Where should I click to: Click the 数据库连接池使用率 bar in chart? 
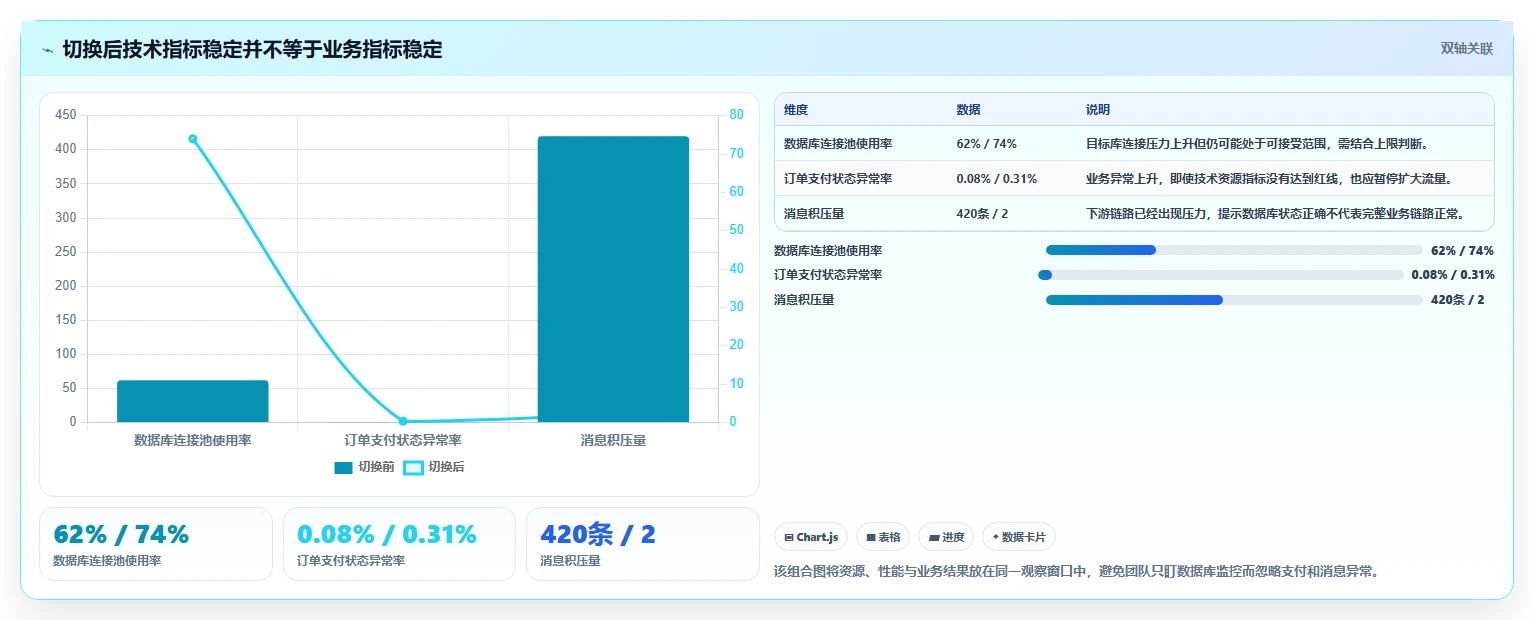click(x=193, y=401)
